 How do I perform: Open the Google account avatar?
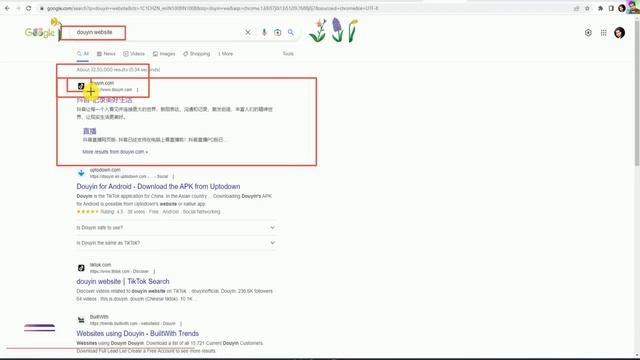[619, 33]
